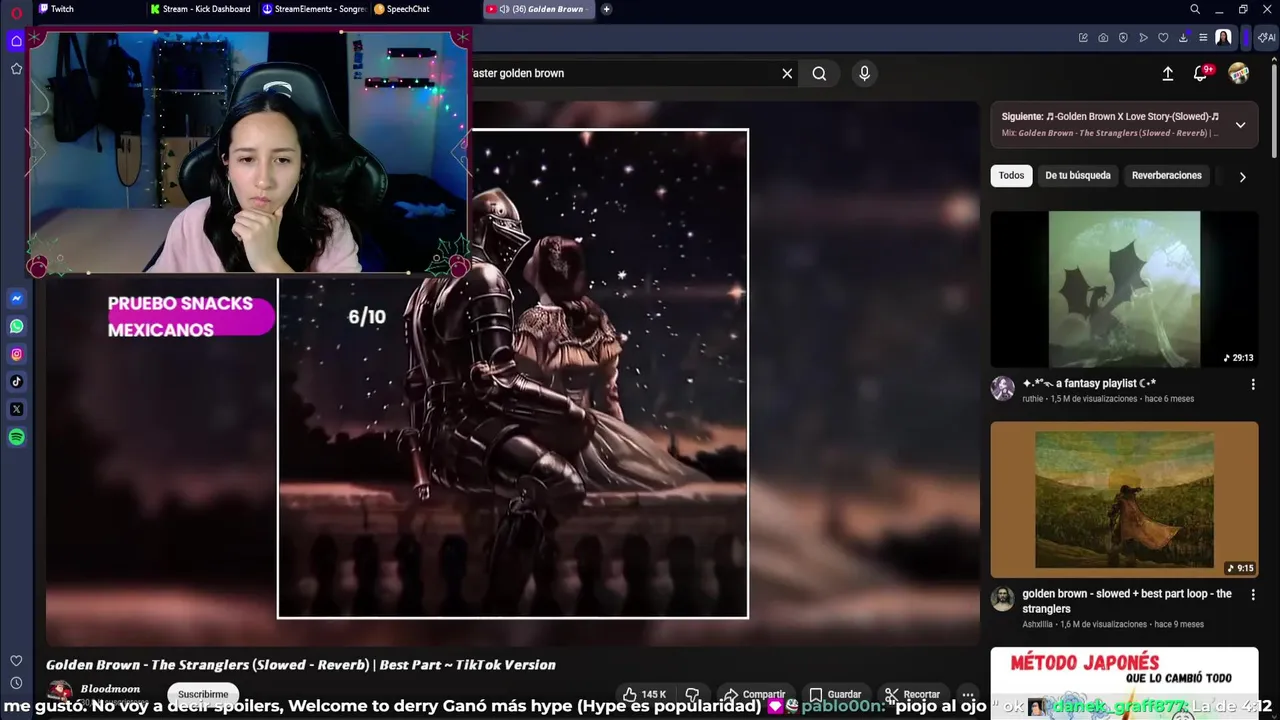Run YouTube search with magnifier button

tap(819, 73)
